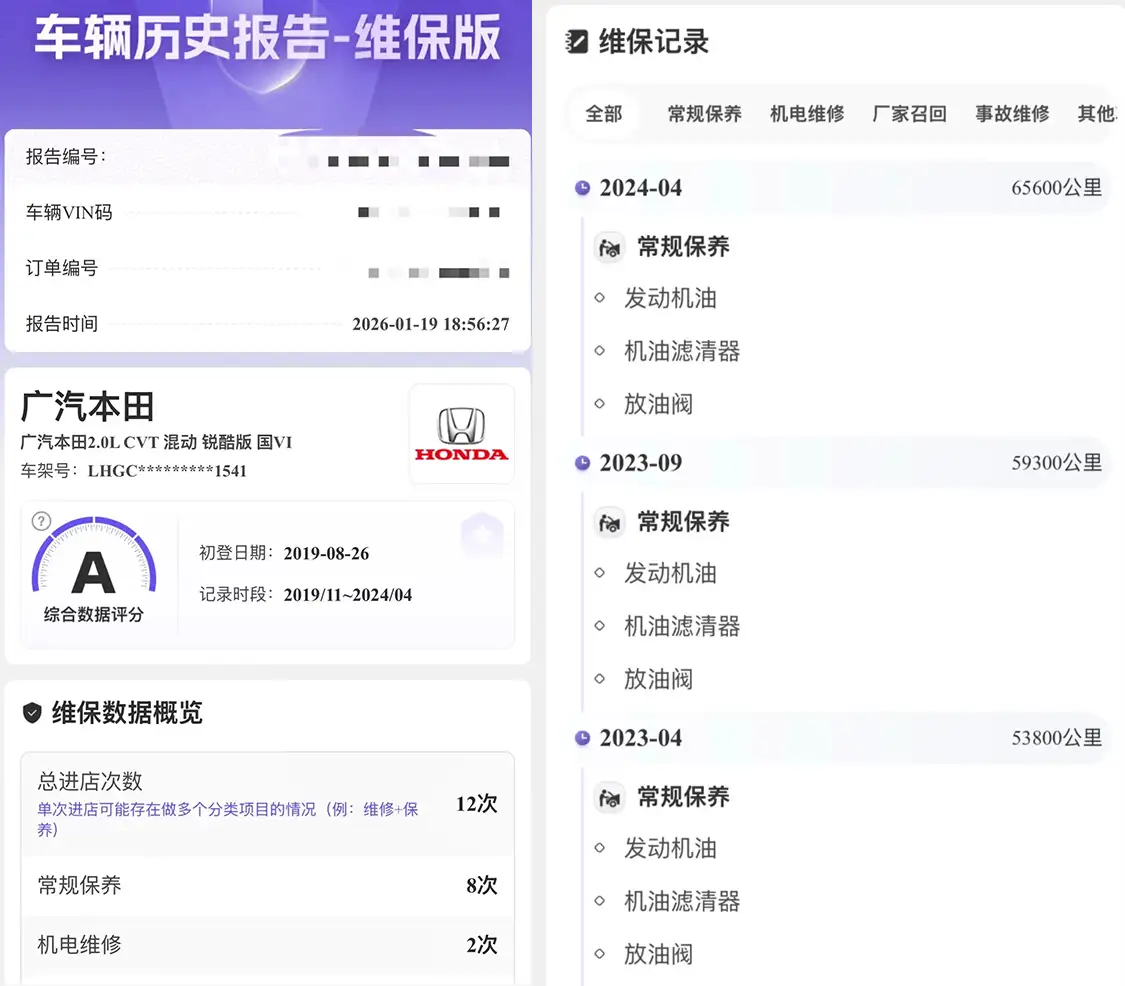This screenshot has height=986, width=1125.
Task: Open the 机电维修 tab
Action: coord(807,113)
